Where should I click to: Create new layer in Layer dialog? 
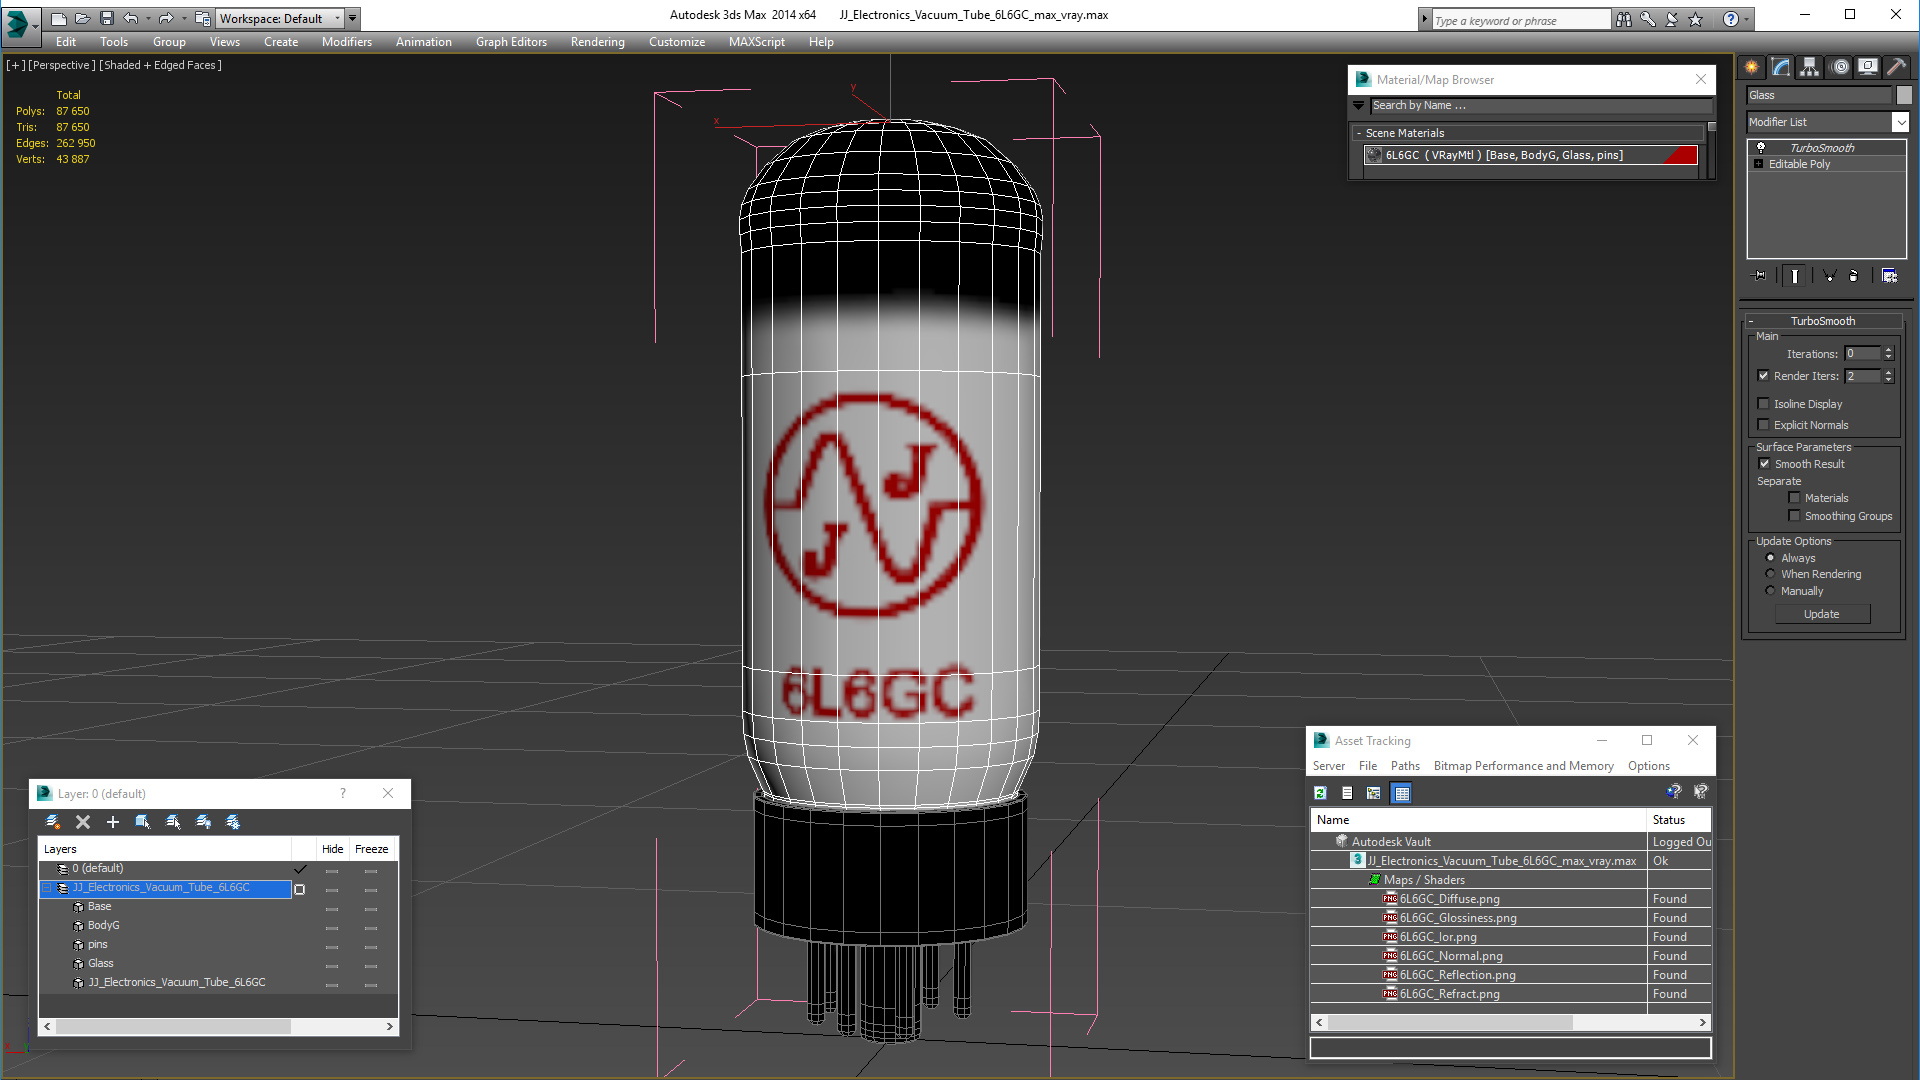coord(53,822)
